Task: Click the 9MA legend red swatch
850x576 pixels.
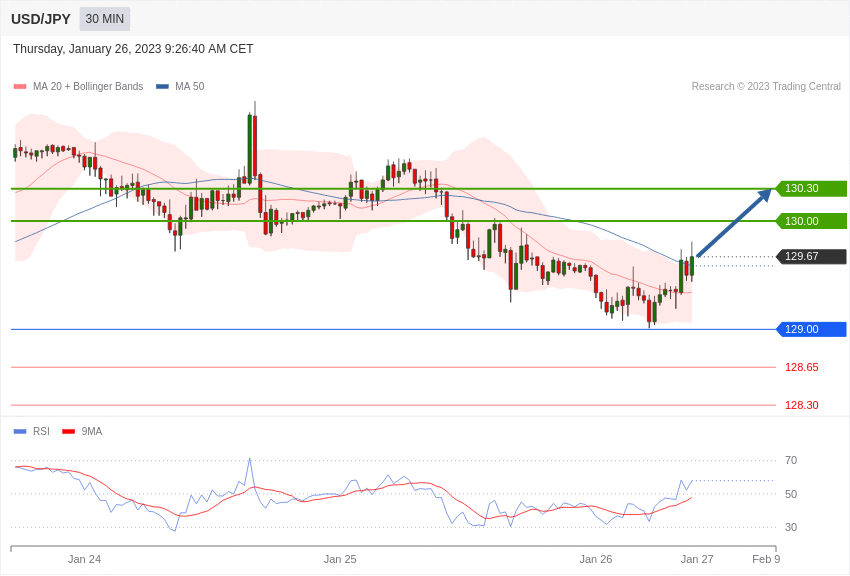Action: coord(69,432)
